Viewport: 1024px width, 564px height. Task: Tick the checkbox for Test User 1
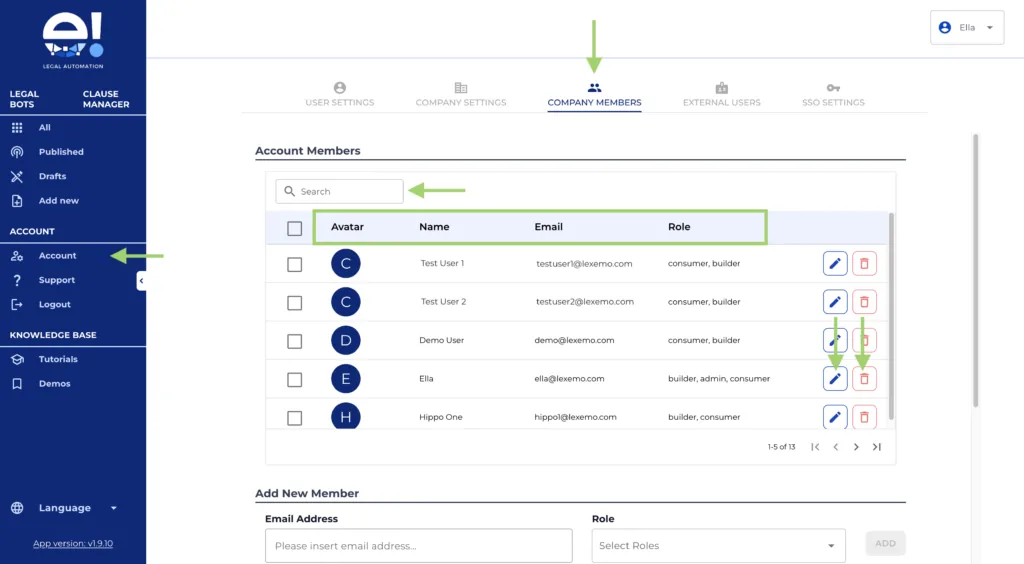coord(294,265)
